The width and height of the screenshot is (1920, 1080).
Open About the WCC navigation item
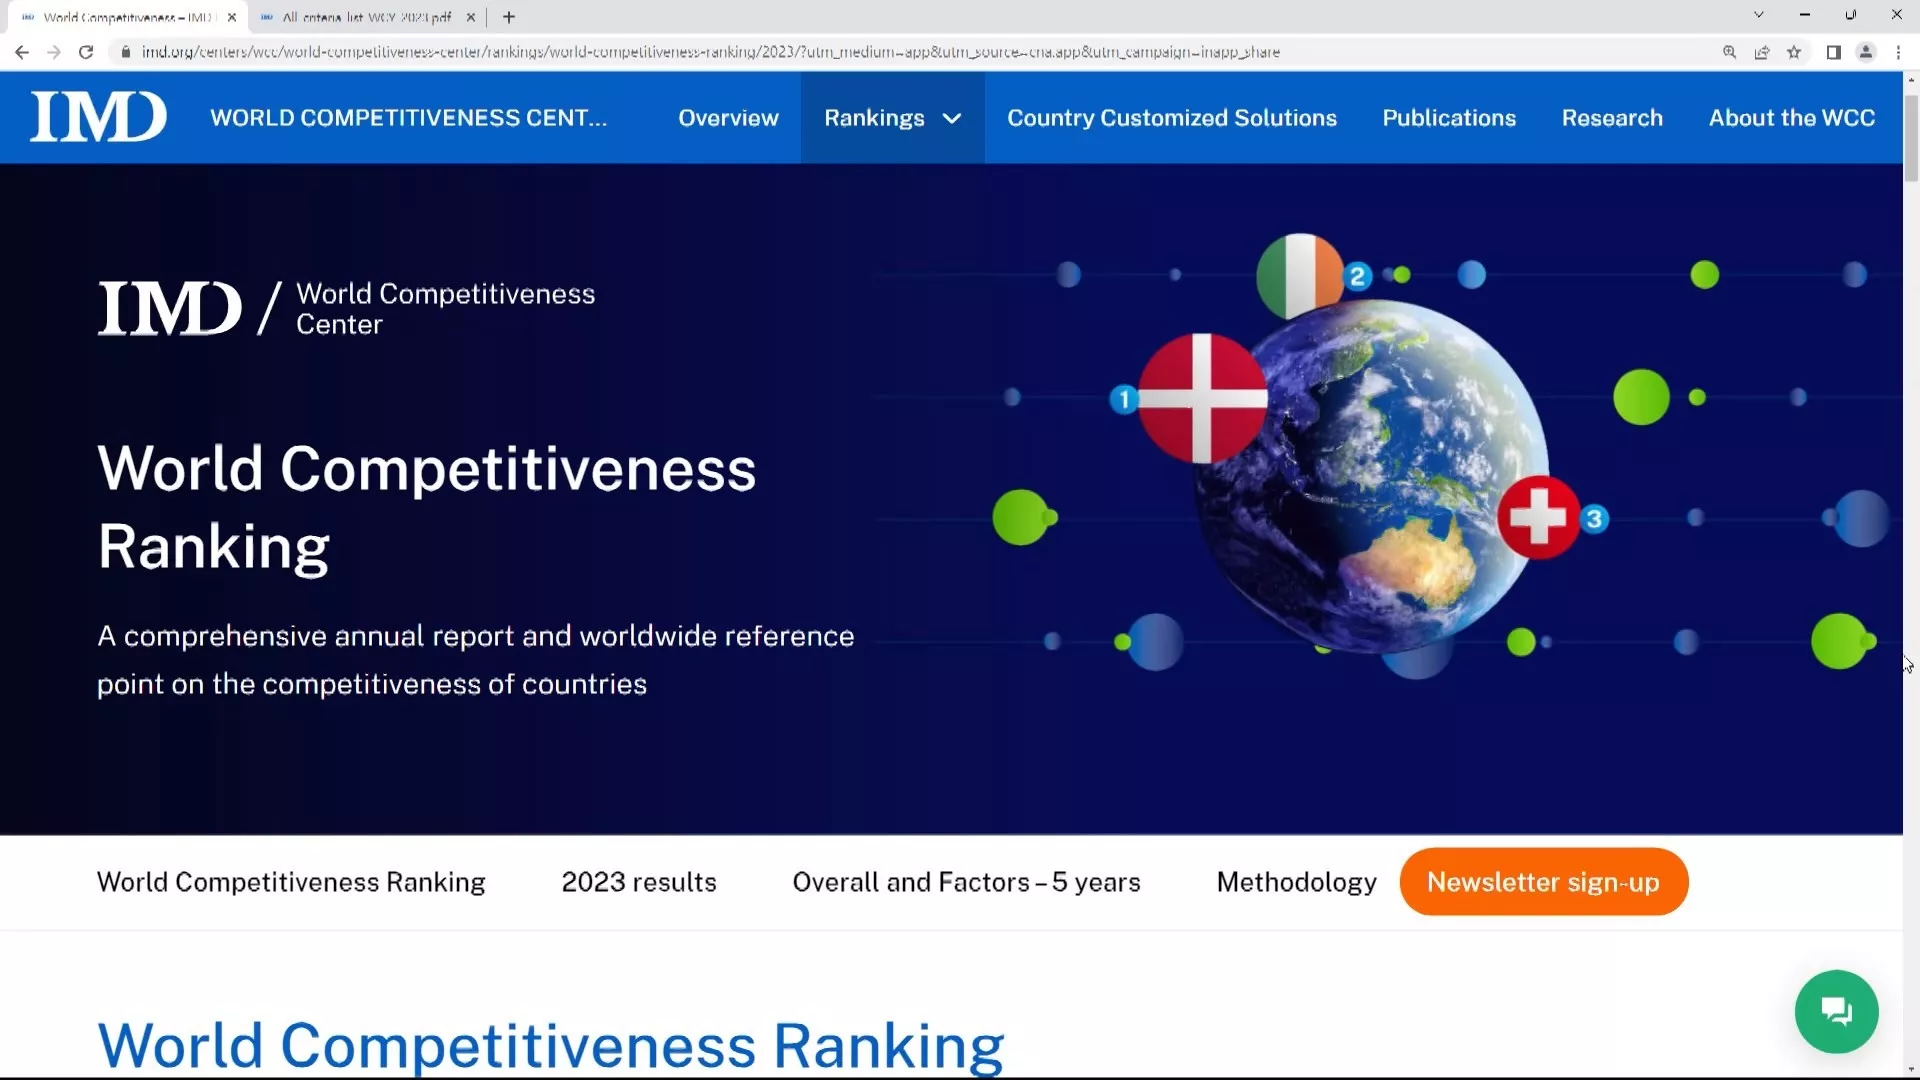[x=1791, y=118]
